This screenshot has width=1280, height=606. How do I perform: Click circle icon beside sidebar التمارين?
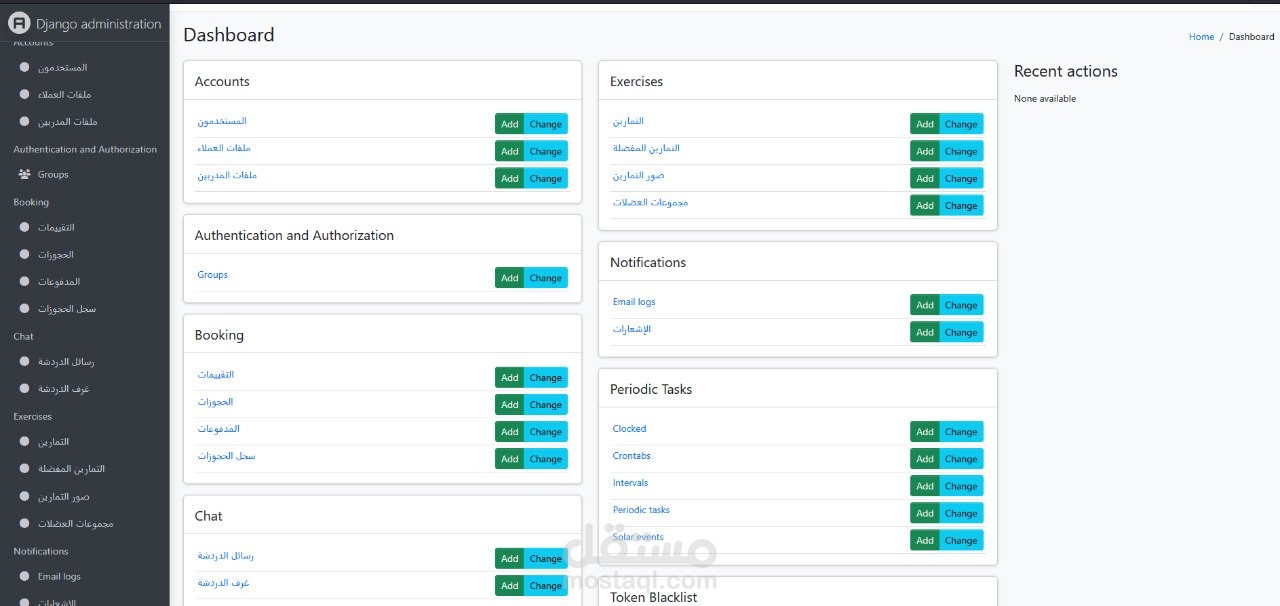(24, 442)
